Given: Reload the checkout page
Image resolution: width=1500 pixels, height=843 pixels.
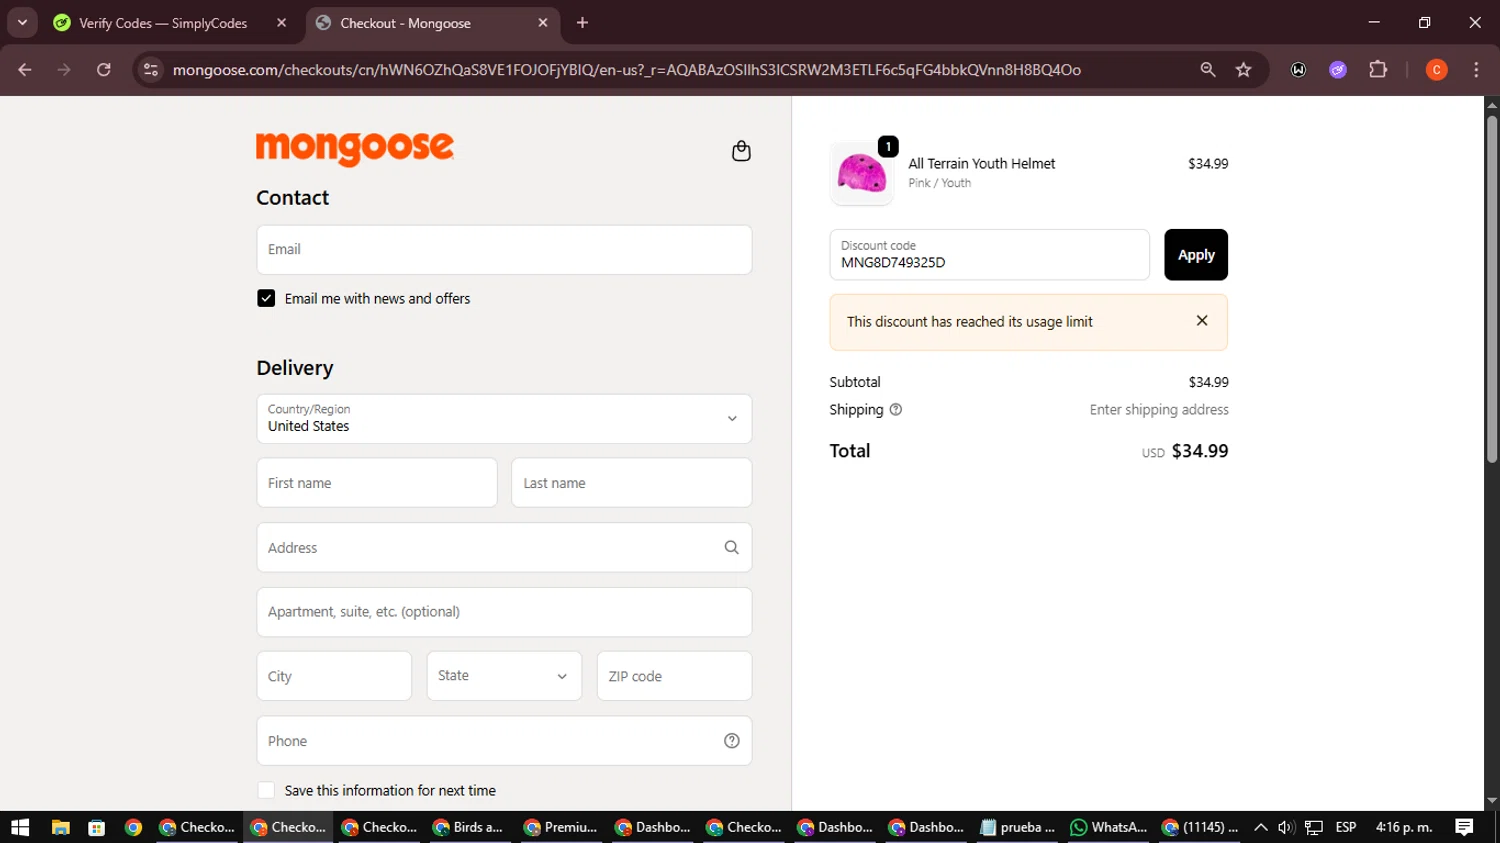Looking at the screenshot, I should [x=104, y=70].
